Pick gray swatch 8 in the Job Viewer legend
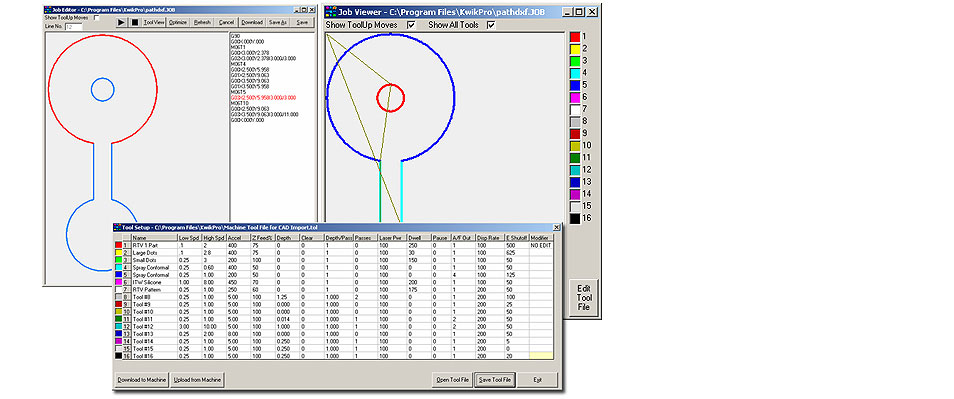The width and height of the screenshot is (954, 399). pyautogui.click(x=574, y=122)
